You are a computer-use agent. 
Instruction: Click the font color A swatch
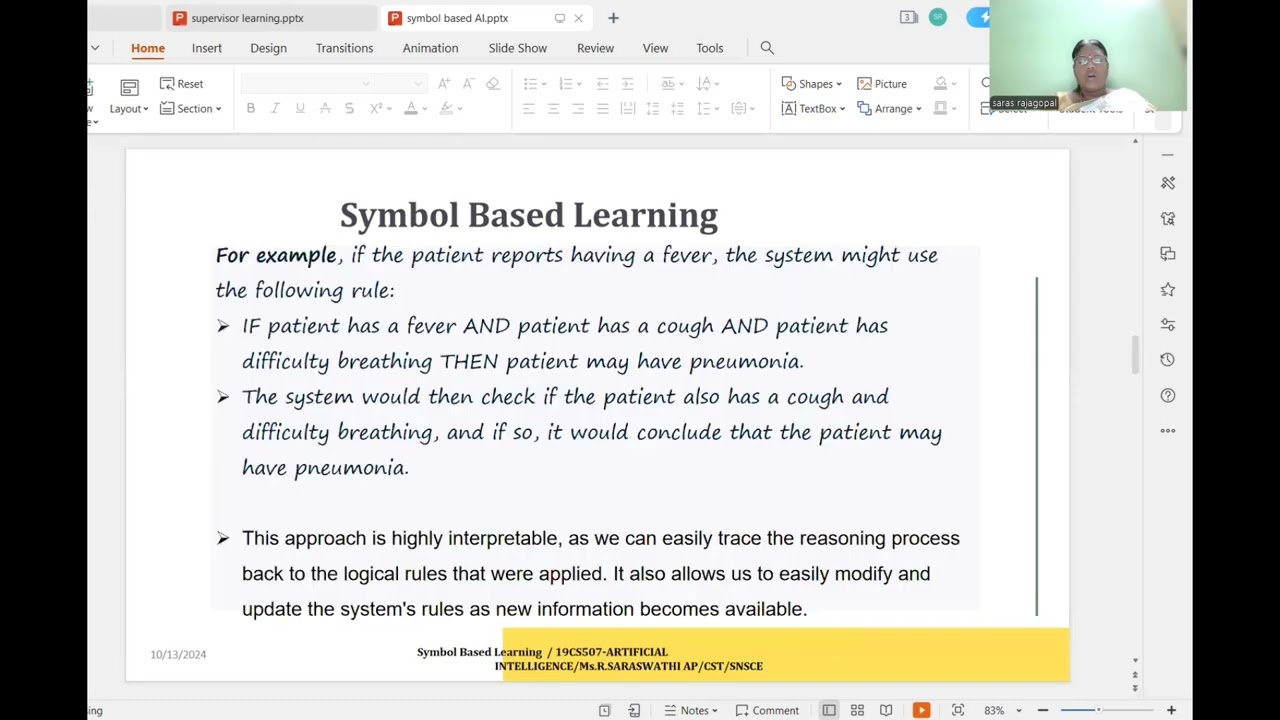click(x=410, y=108)
